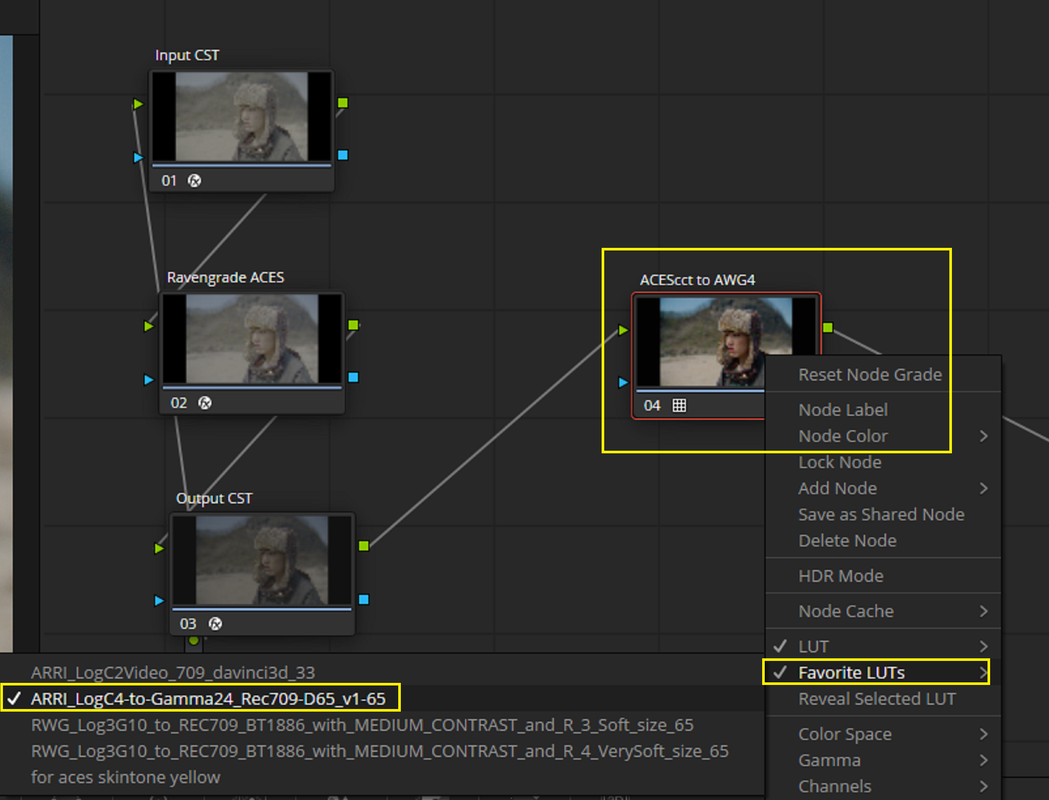Expand the Color Space submenu
Screen dimensions: 1049x800
click(883, 734)
